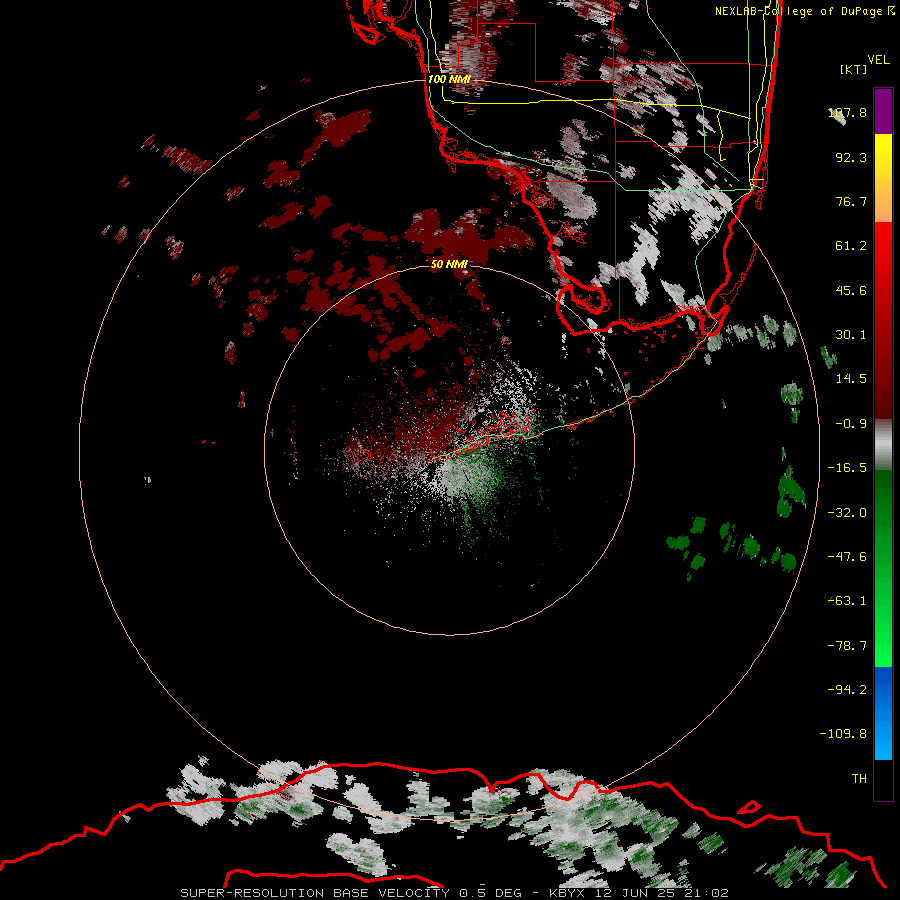900x900 pixels.
Task: Select the VEL legend title
Action: click(878, 60)
